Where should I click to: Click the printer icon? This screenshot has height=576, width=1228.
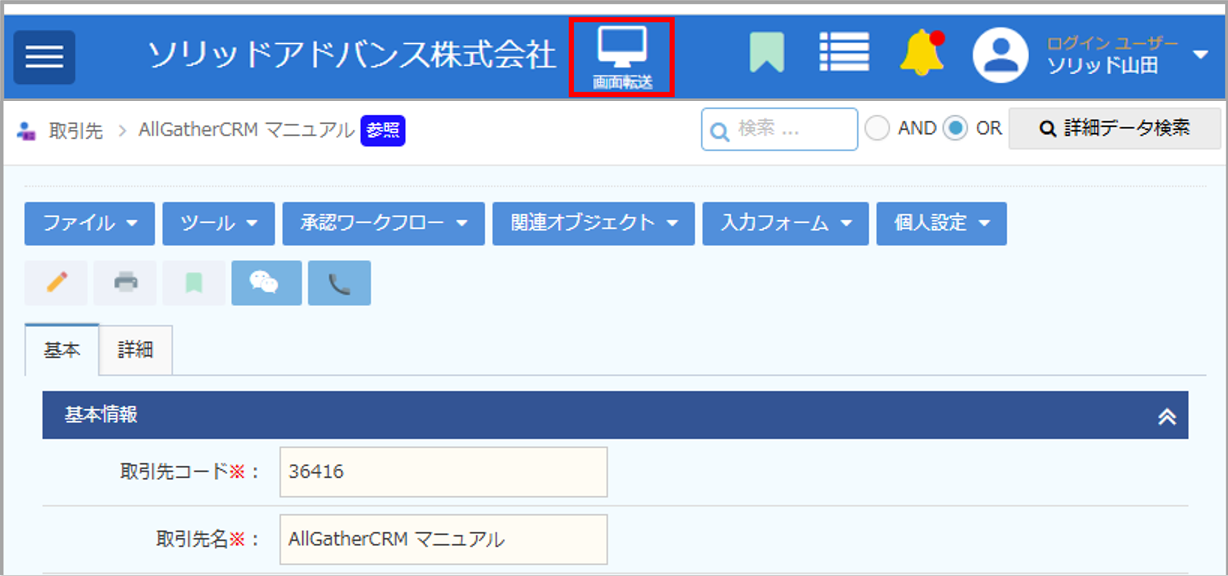coord(125,283)
